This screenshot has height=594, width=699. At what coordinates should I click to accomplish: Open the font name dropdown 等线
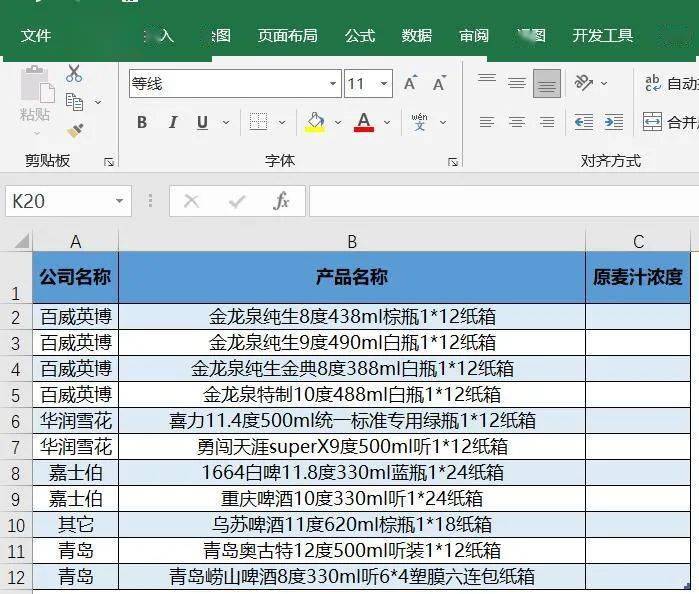[x=333, y=84]
